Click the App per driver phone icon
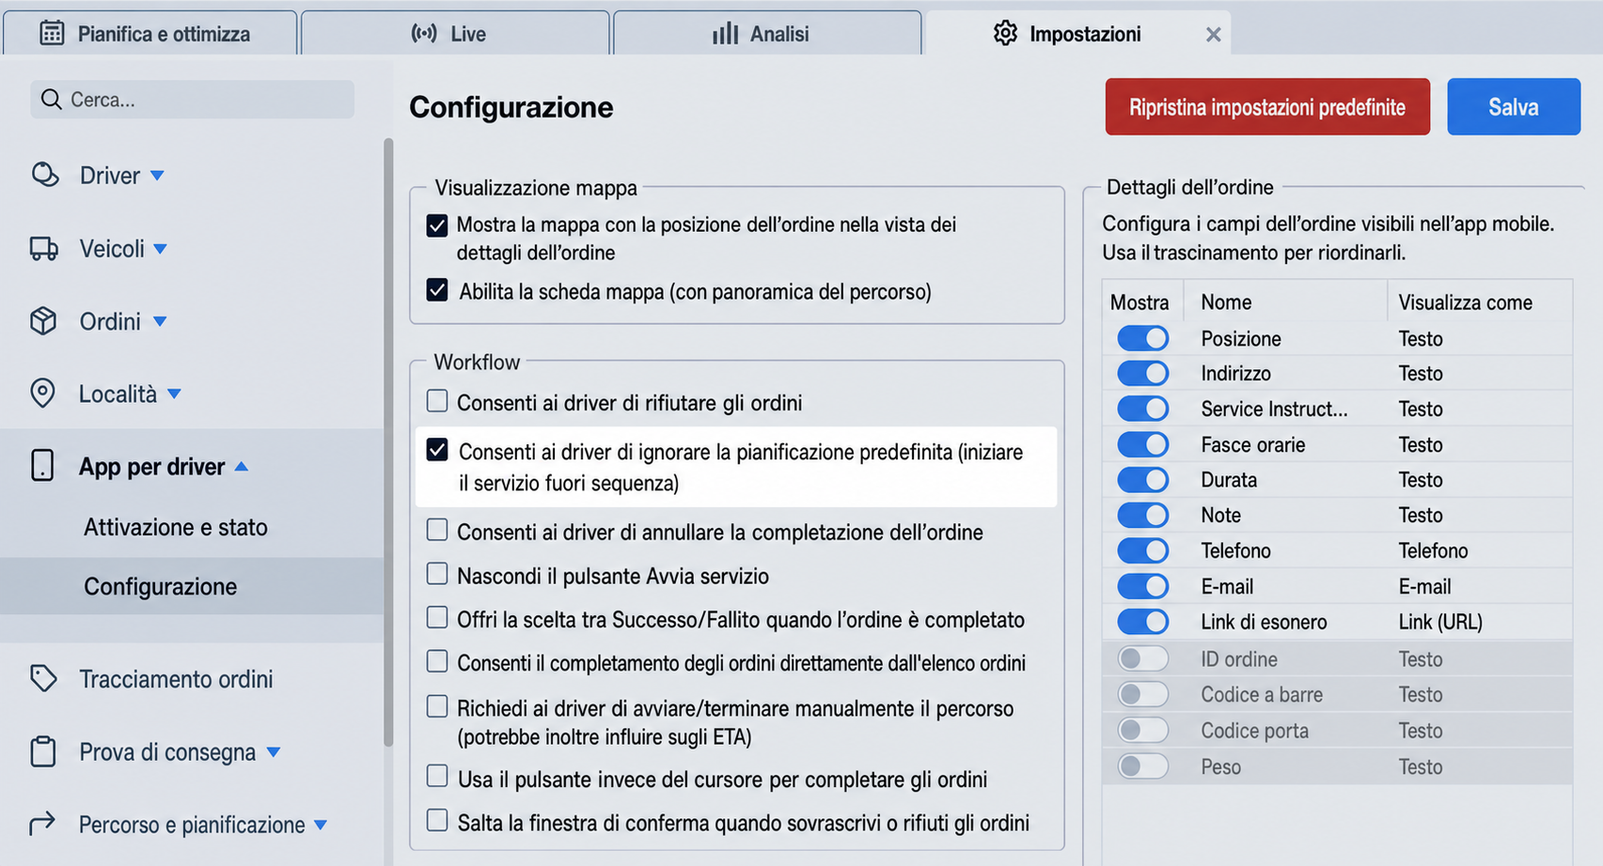The height and width of the screenshot is (866, 1603). [43, 465]
